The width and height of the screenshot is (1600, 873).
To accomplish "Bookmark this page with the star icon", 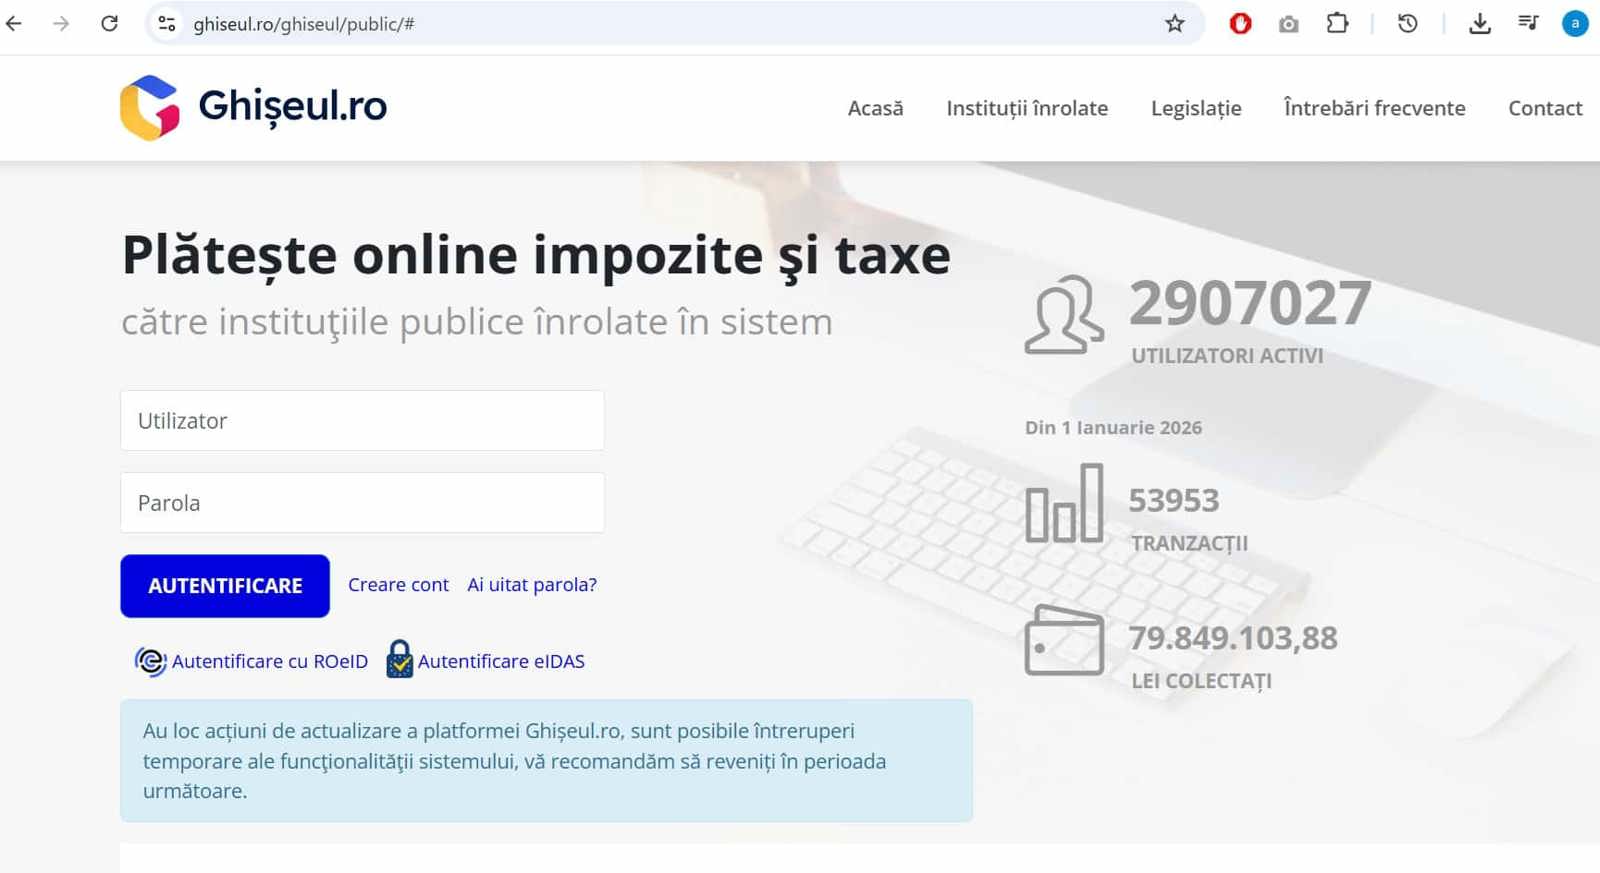I will 1175,23.
